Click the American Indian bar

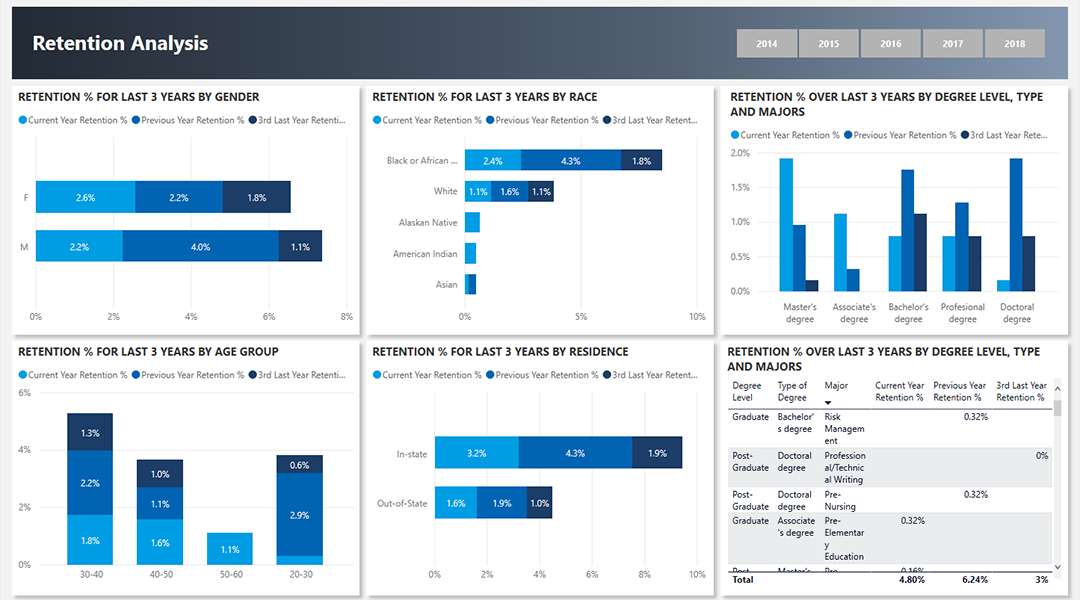point(470,254)
